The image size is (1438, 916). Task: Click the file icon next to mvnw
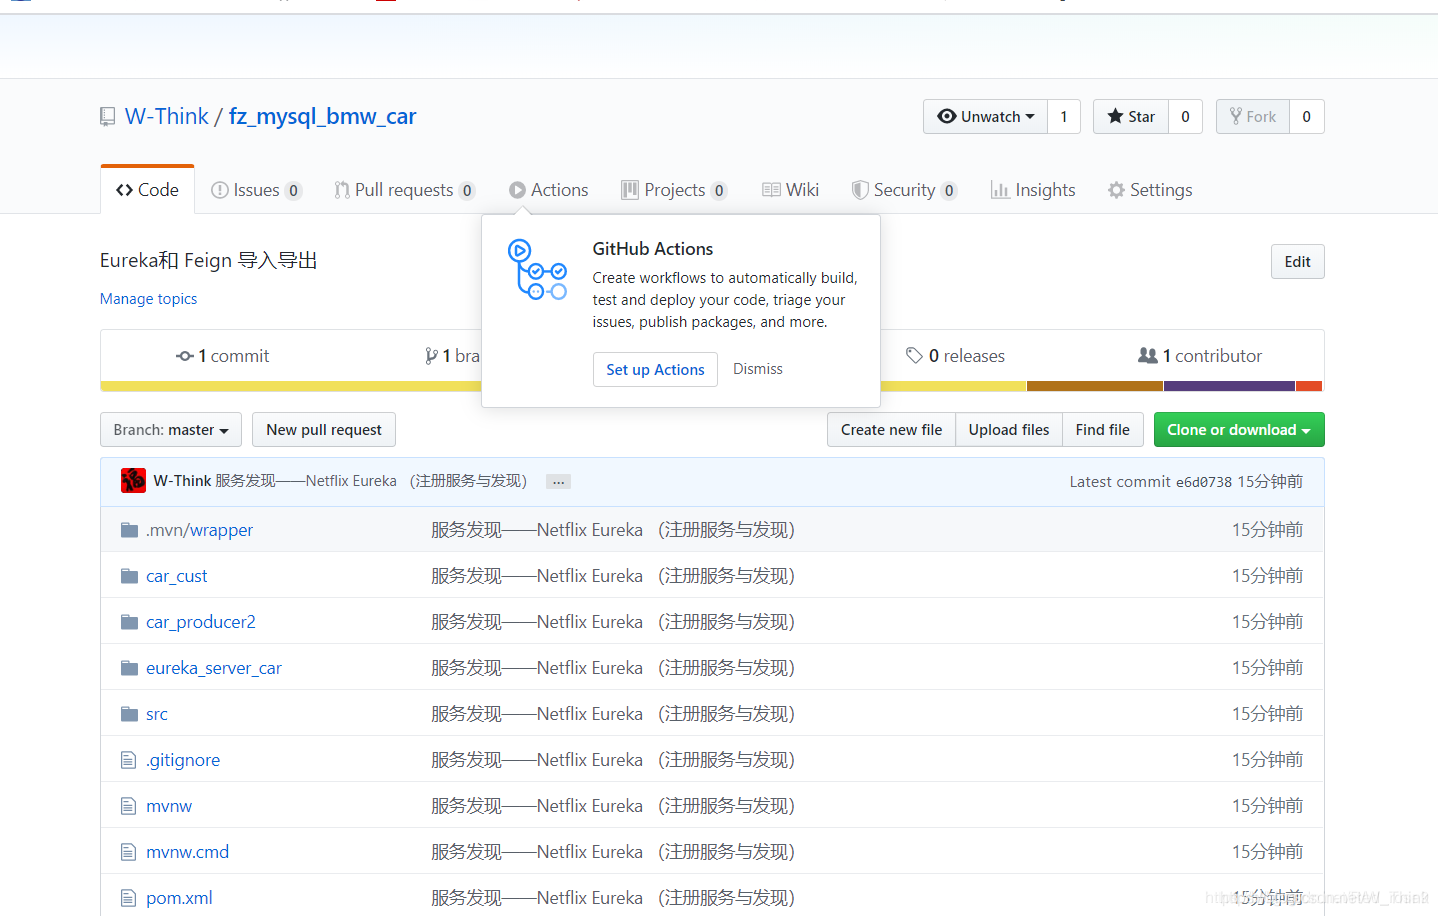coord(128,806)
